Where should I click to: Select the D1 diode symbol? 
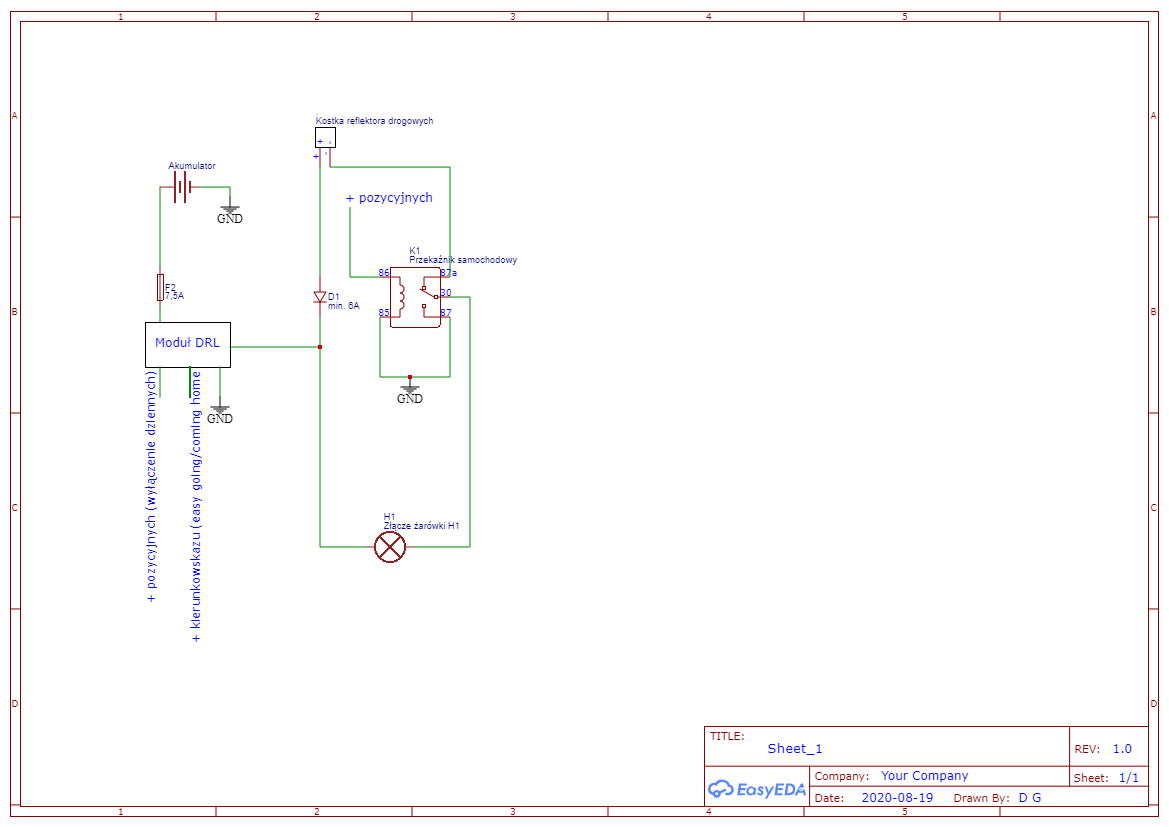320,297
